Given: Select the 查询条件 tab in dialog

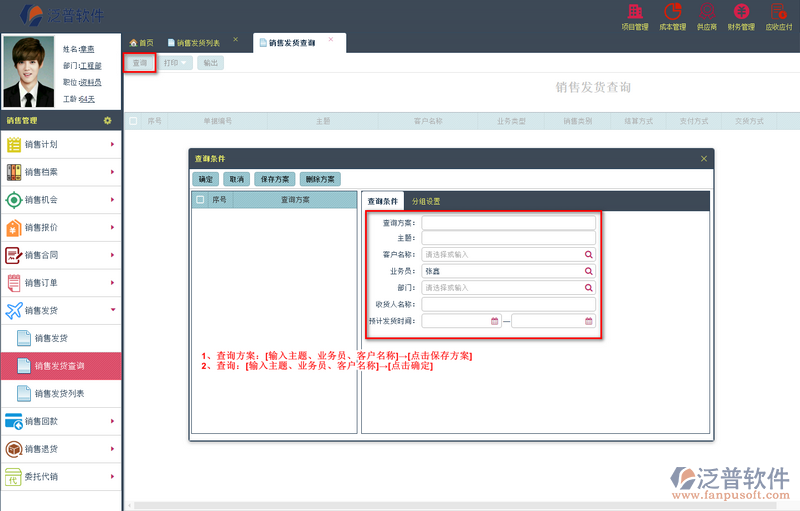Looking at the screenshot, I should [383, 201].
